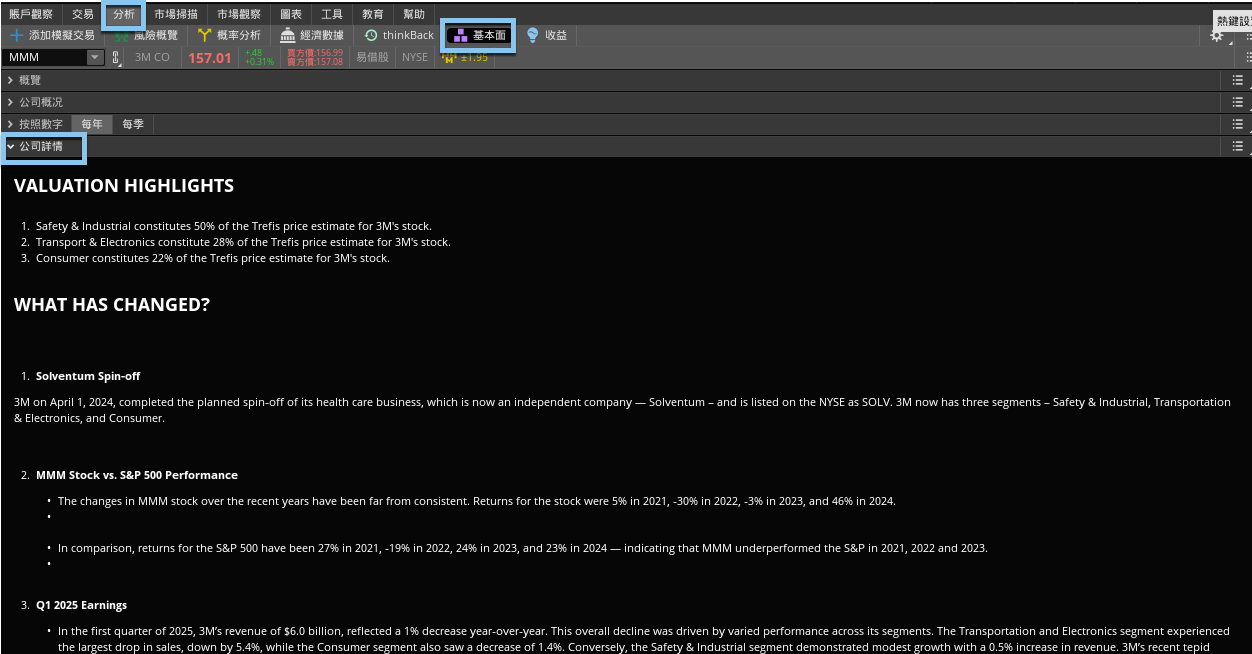This screenshot has height=654, width=1252.
Task: Open the 收益 sub-tab
Action: [x=547, y=35]
